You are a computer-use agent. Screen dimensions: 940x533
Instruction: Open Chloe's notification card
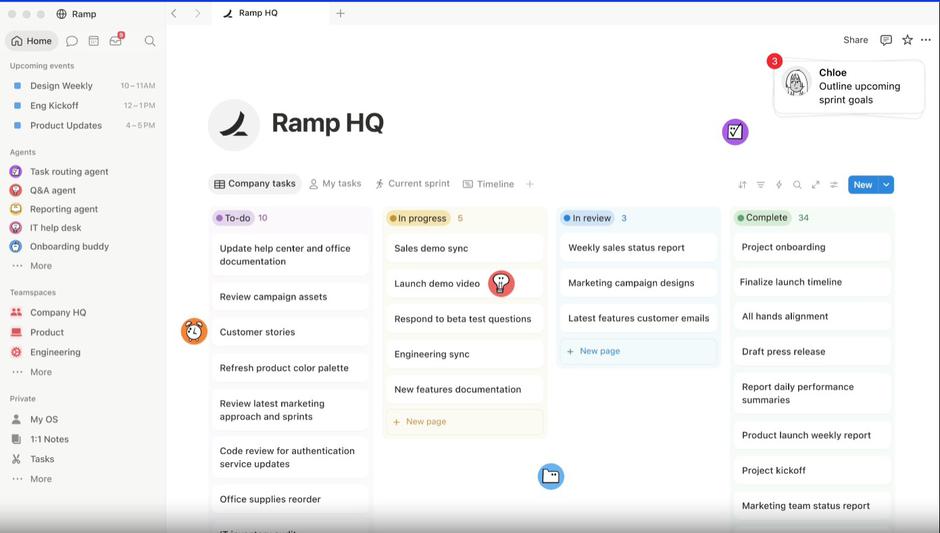[849, 86]
